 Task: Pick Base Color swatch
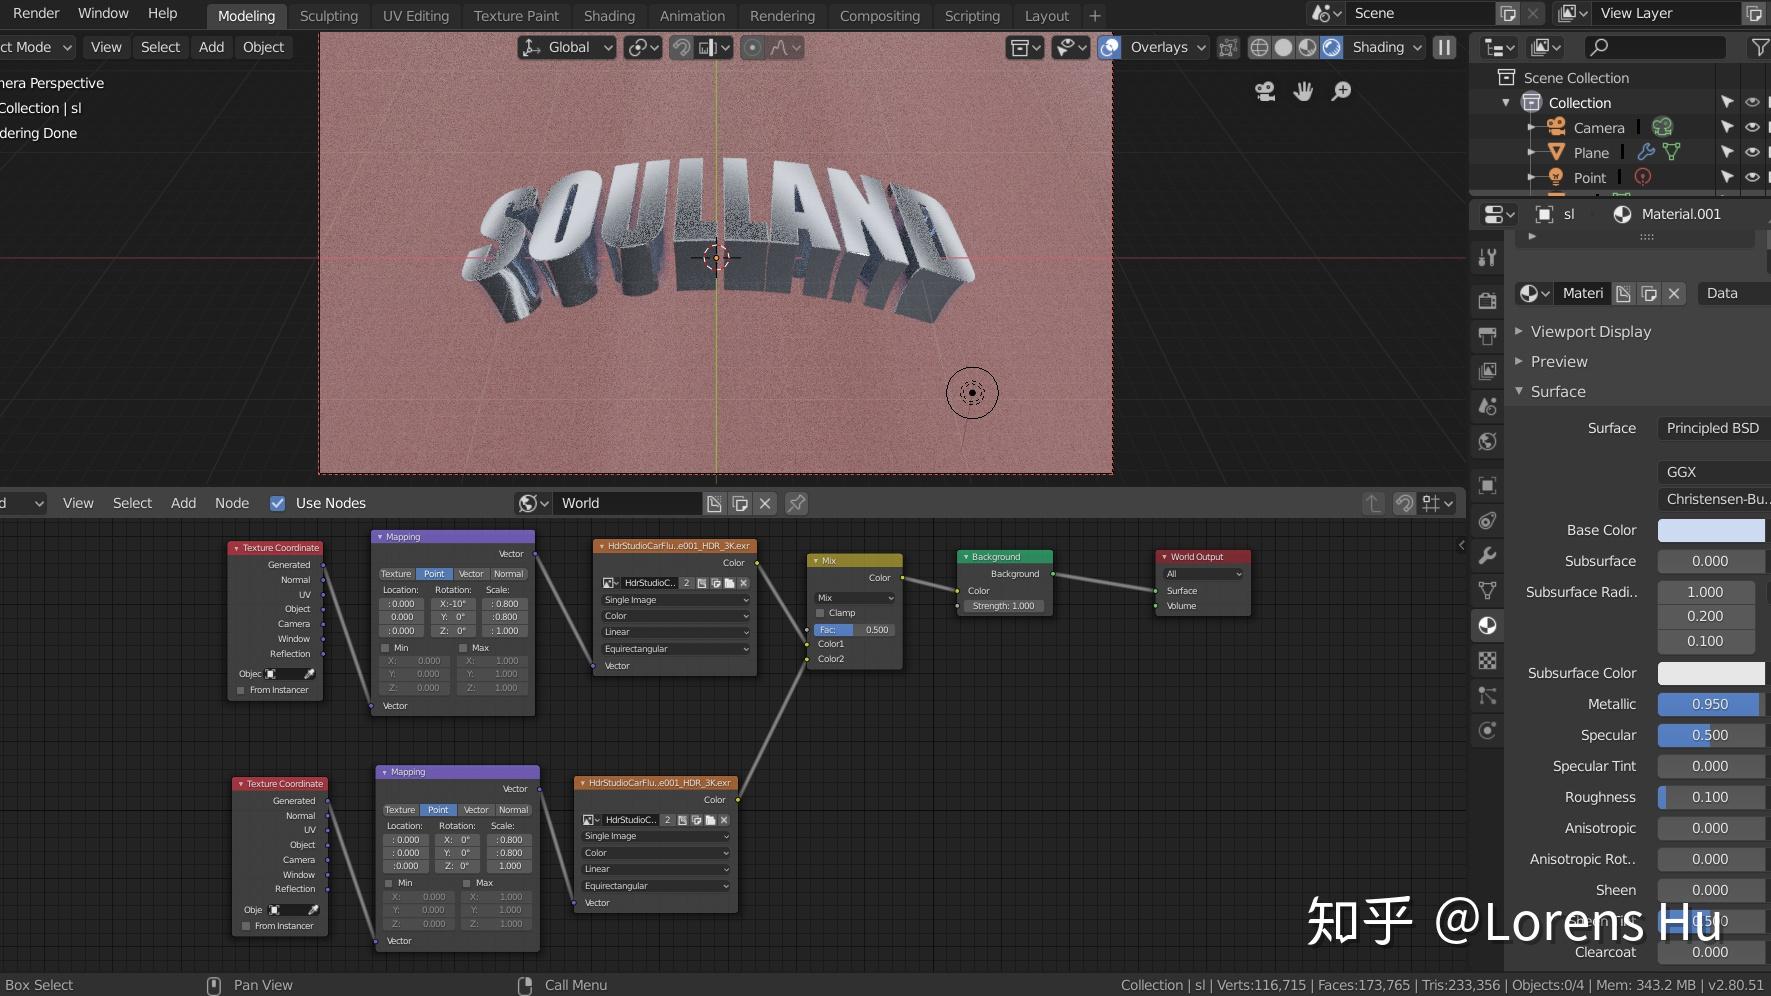point(1711,530)
